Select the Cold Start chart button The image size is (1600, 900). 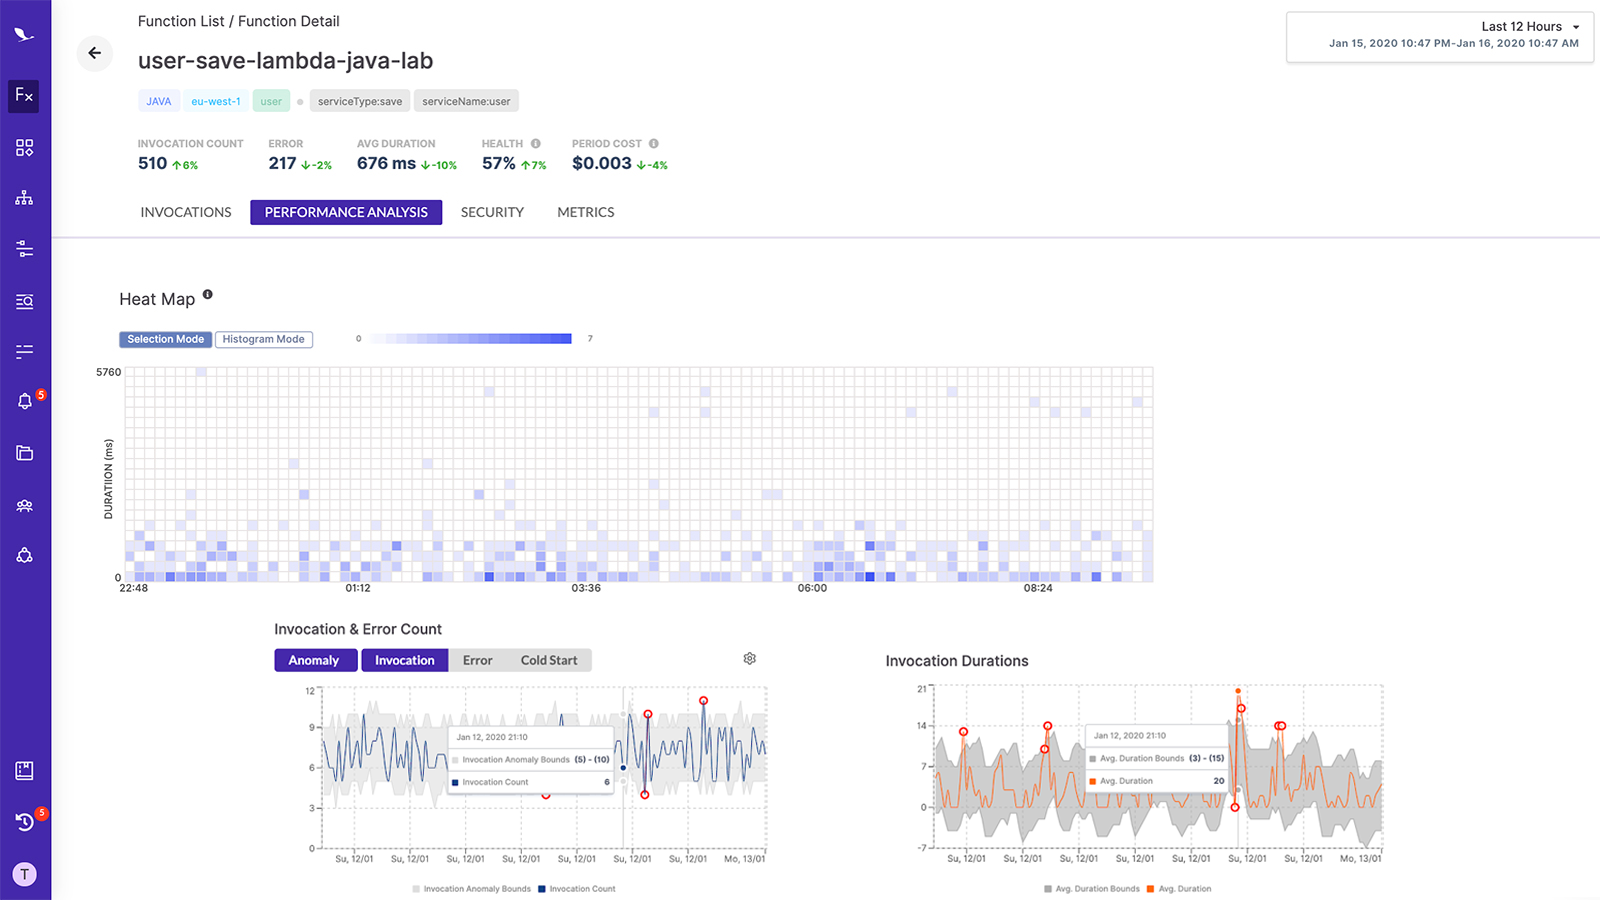coord(549,660)
